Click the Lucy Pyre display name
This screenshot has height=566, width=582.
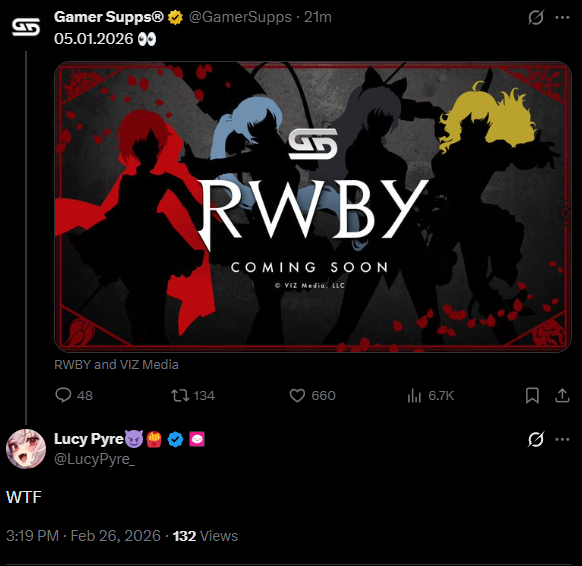tap(89, 439)
